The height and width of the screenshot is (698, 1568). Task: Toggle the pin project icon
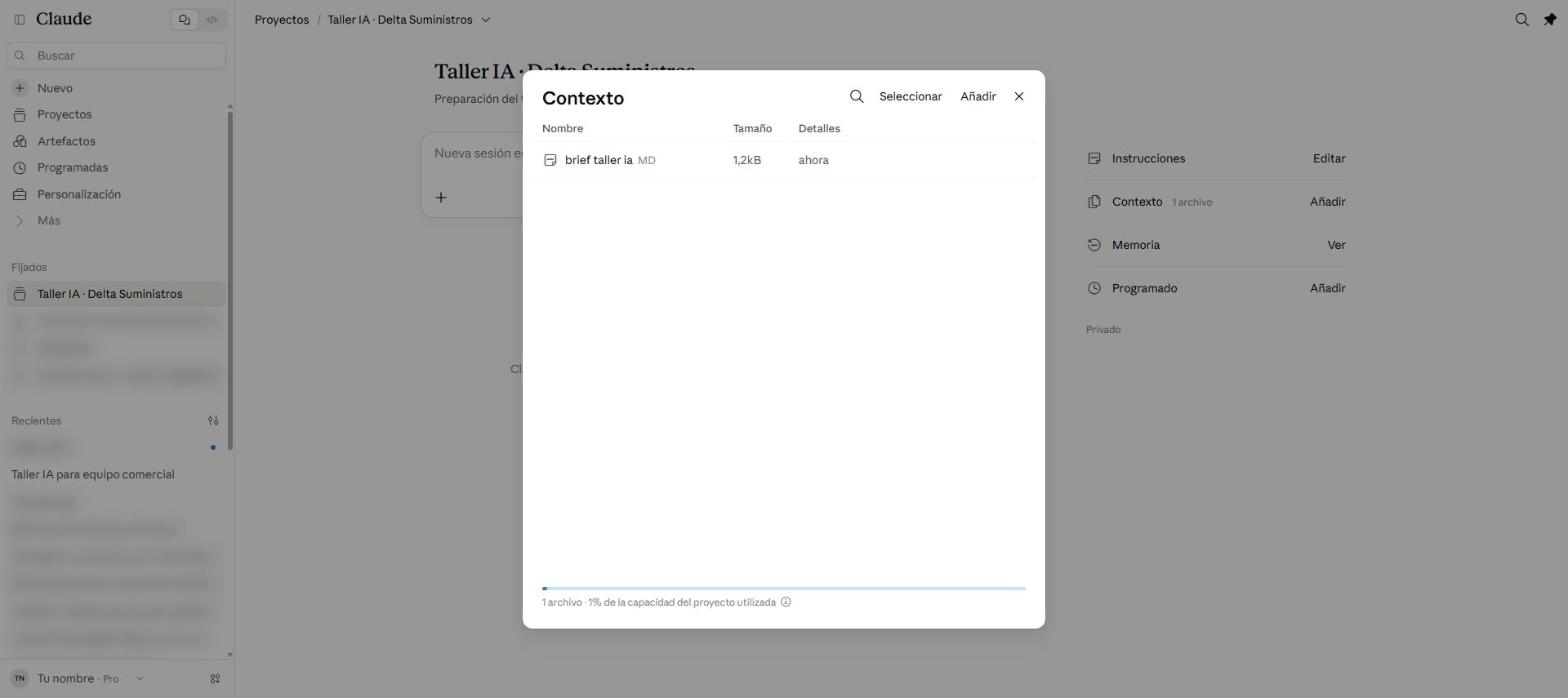pyautogui.click(x=1550, y=19)
